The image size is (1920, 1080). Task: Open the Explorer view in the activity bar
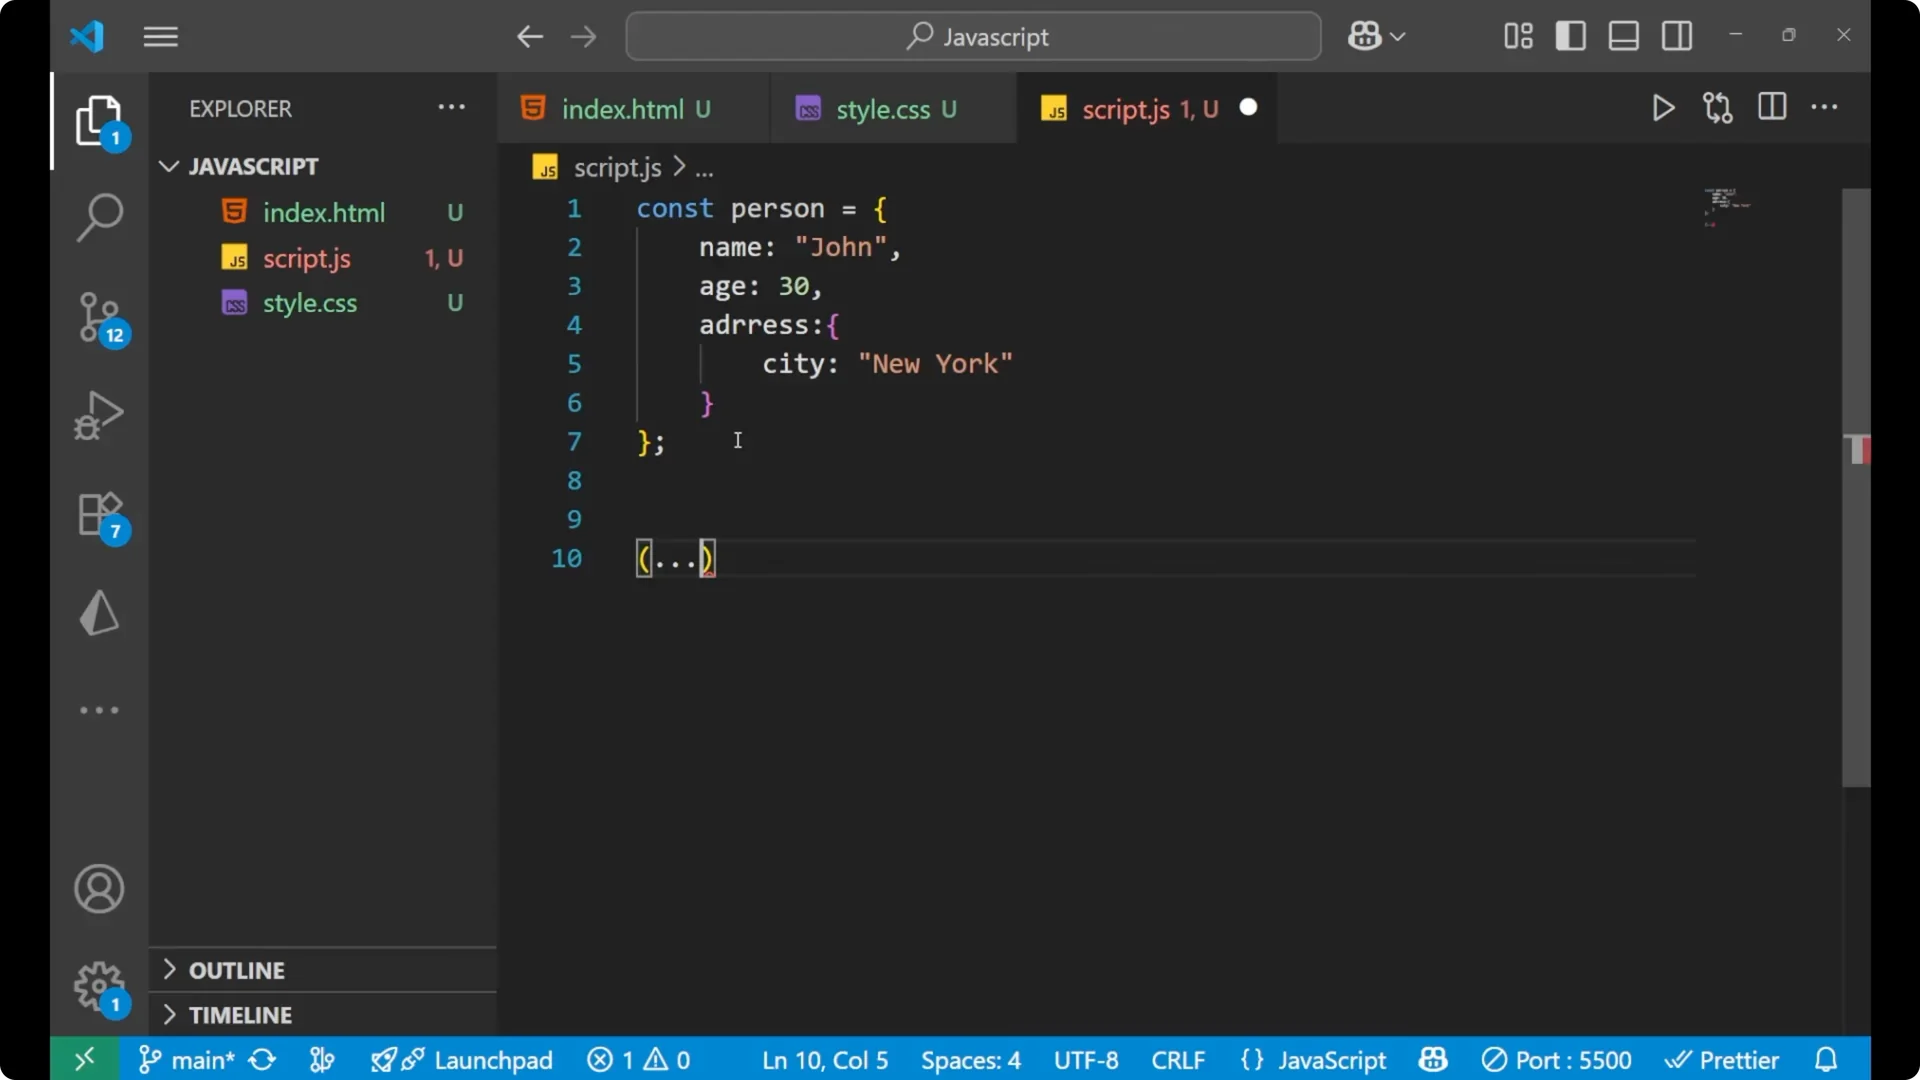(99, 120)
